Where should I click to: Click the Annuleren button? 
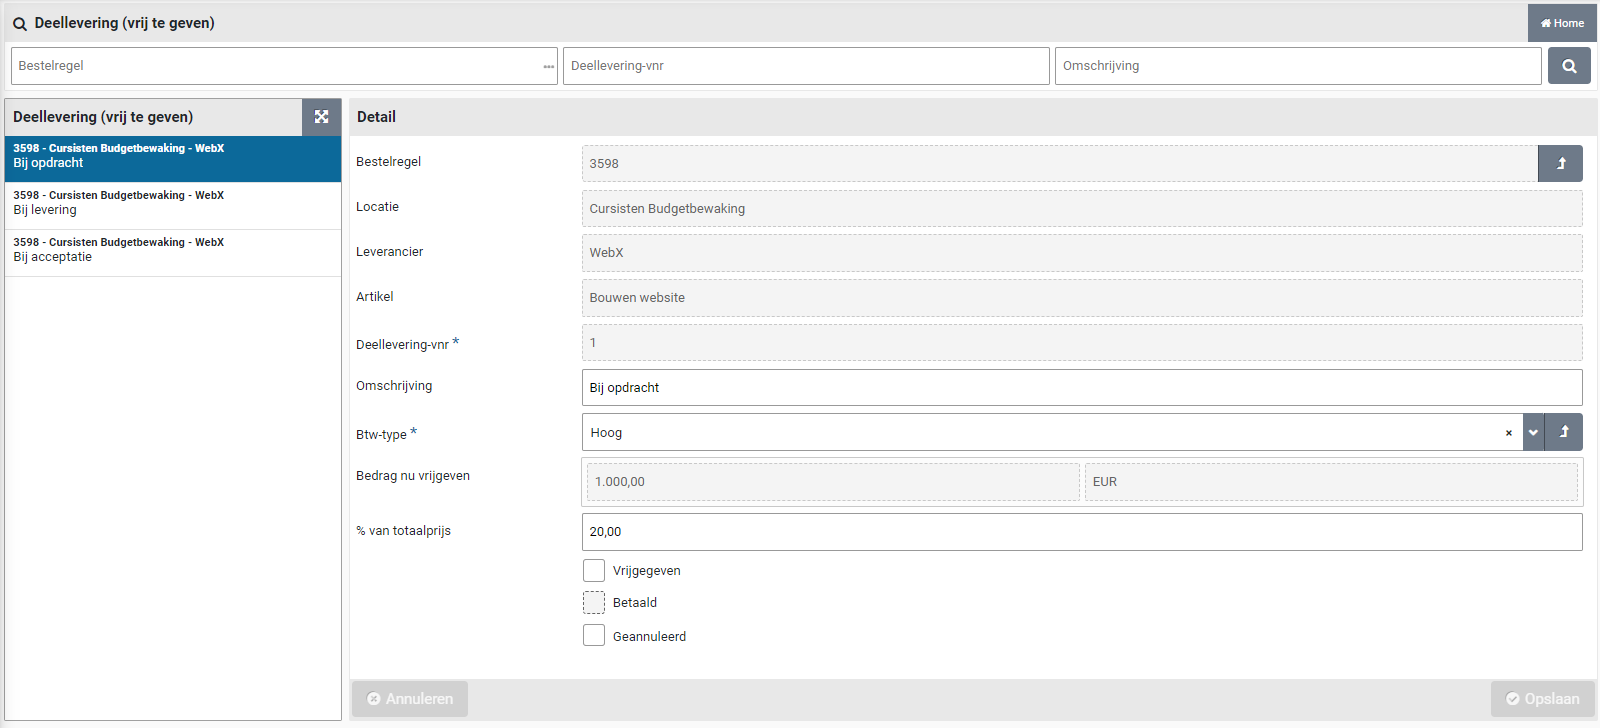pos(409,699)
